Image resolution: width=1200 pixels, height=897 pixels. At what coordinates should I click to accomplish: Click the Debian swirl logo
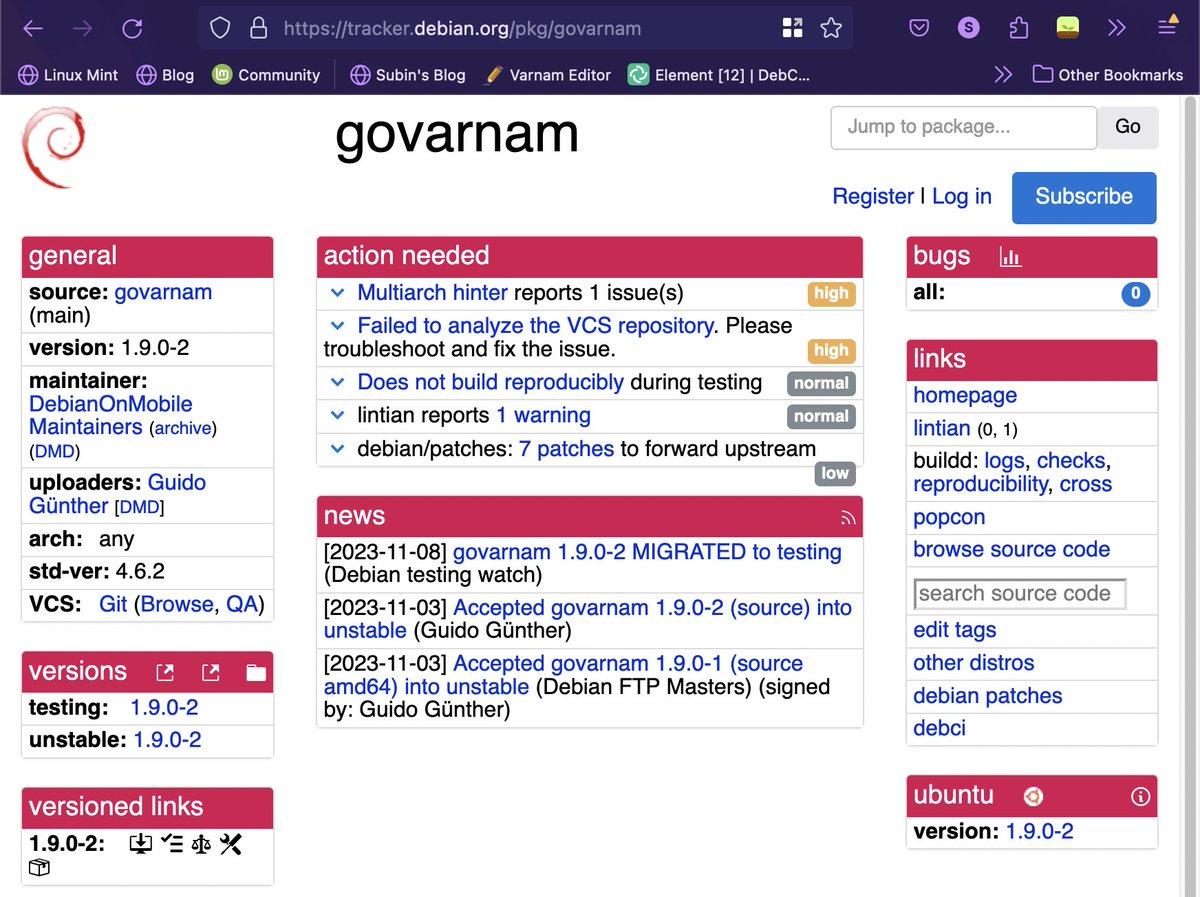(x=52, y=147)
